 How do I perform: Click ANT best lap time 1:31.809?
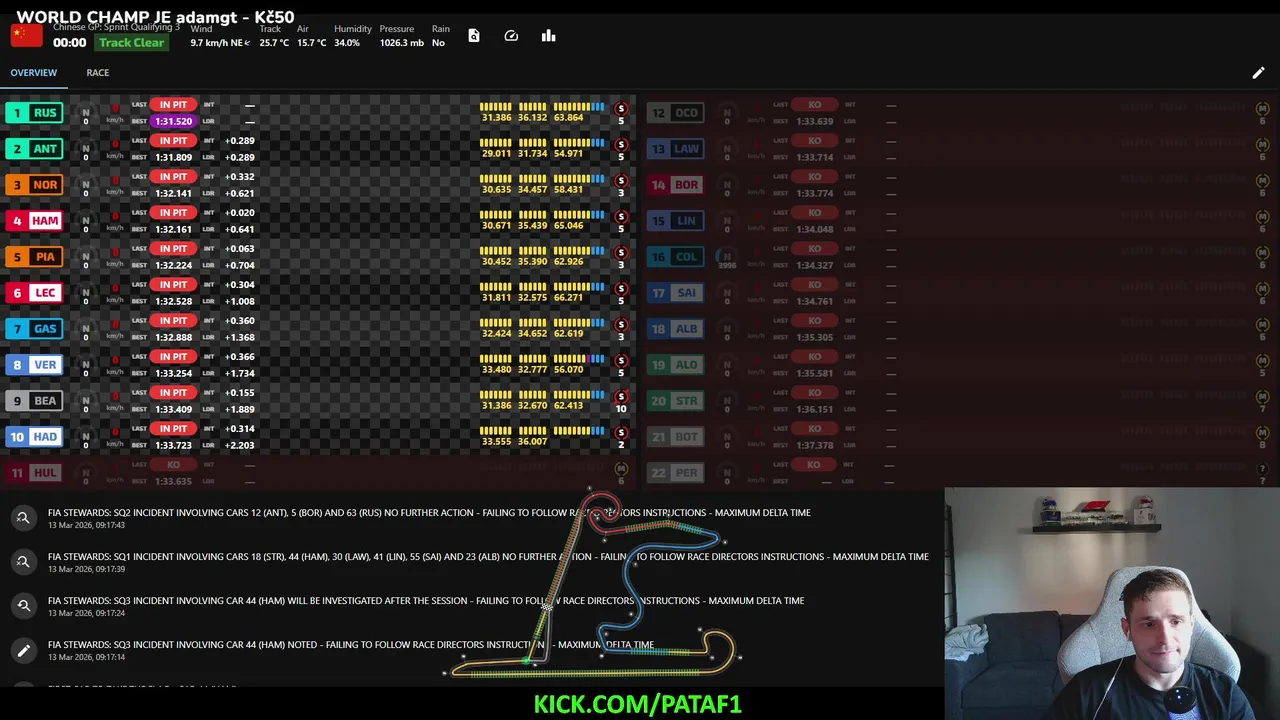[x=173, y=157]
